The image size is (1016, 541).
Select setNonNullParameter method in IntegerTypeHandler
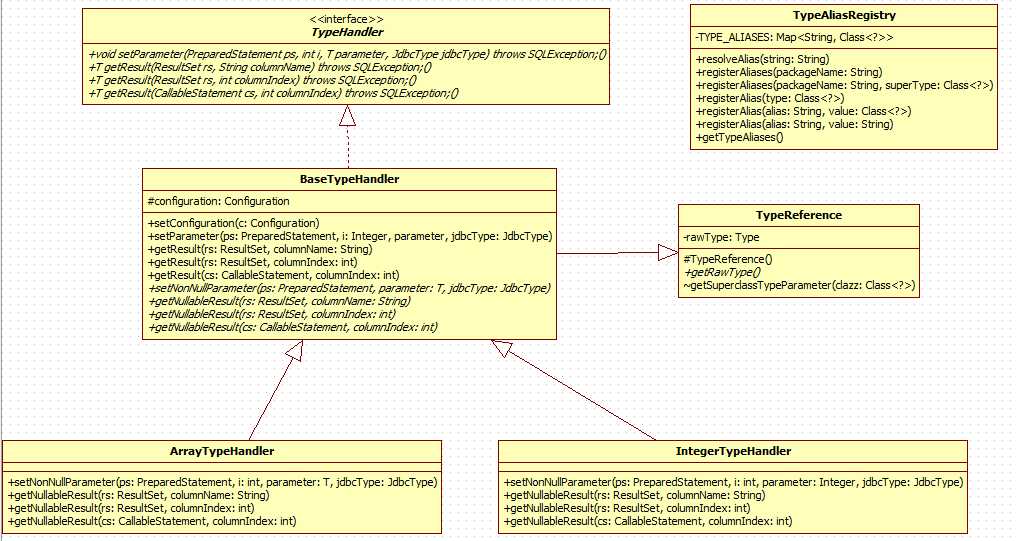pos(733,483)
